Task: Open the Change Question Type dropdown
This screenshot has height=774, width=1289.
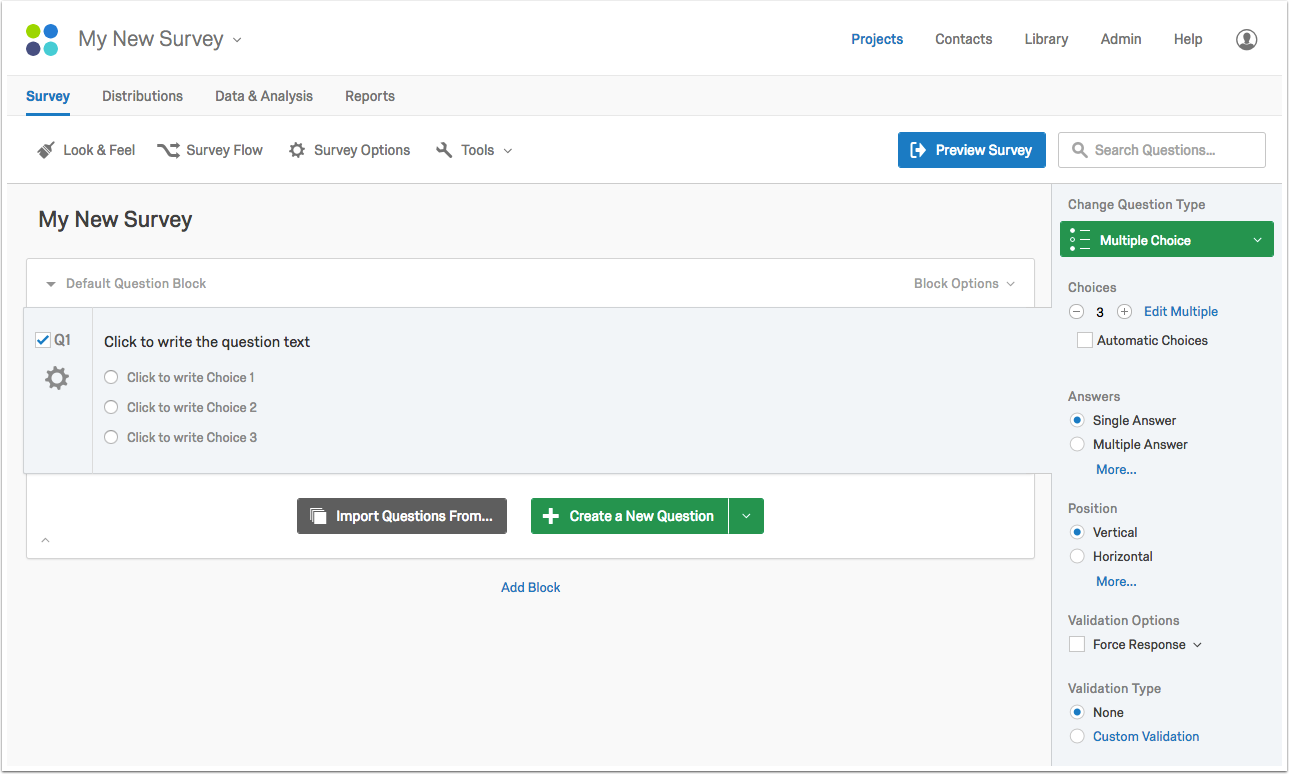Action: pos(1166,239)
